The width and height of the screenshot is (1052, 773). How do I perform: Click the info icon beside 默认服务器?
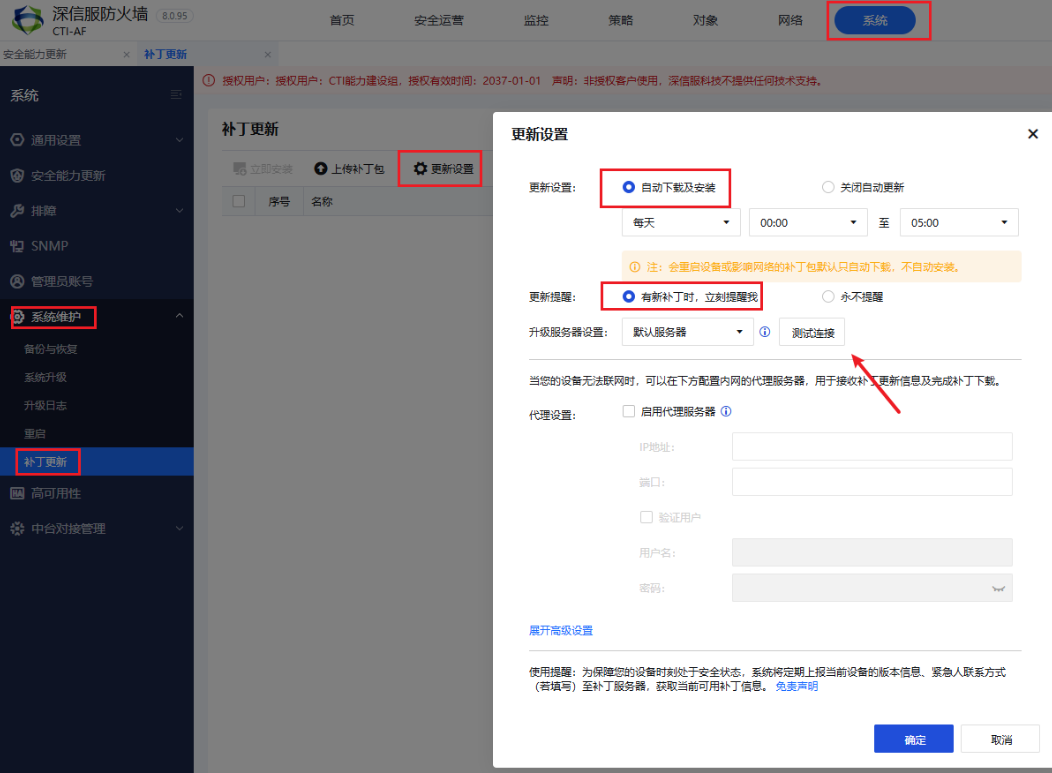click(x=765, y=332)
